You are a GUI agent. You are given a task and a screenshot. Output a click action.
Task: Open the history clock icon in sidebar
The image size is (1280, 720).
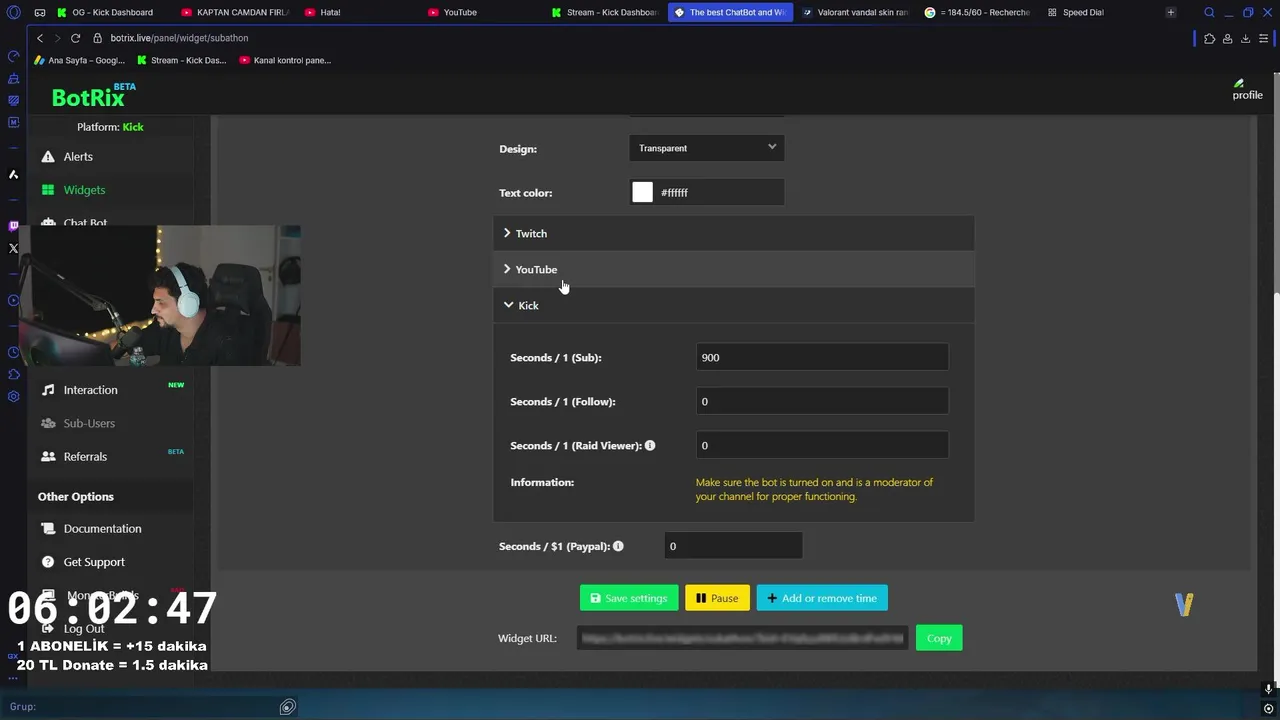(14, 352)
